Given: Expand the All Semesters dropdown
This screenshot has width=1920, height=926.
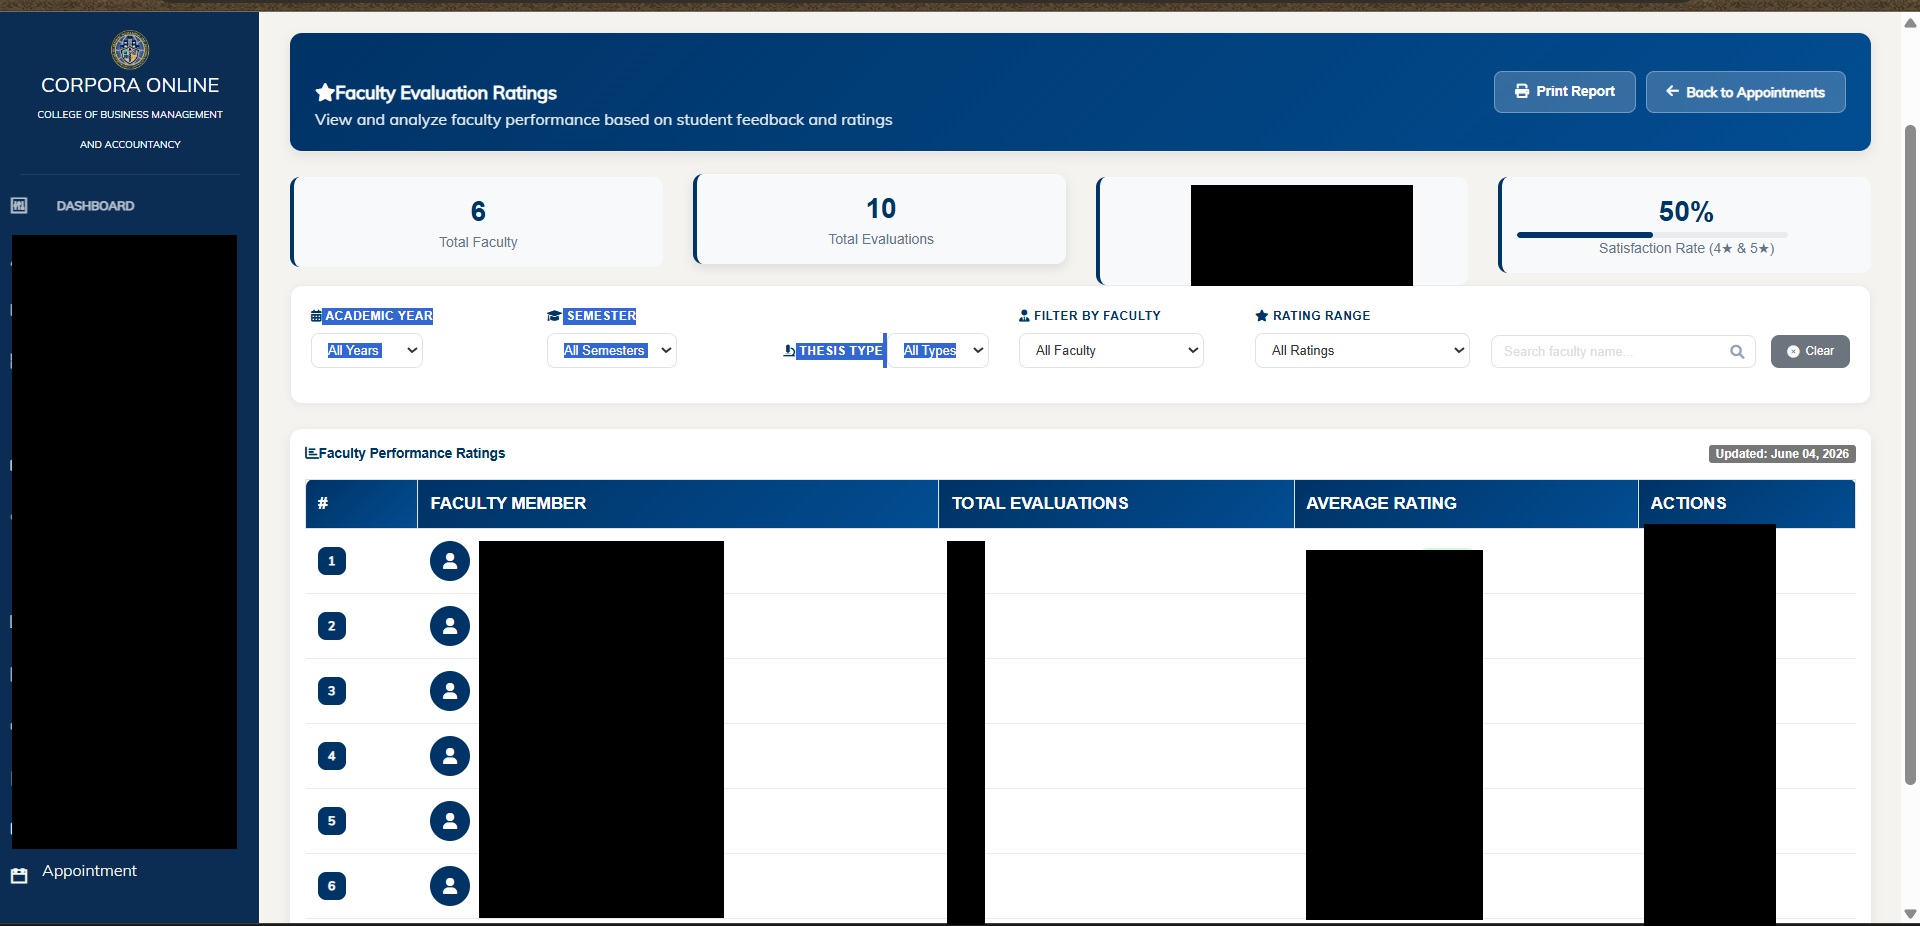Looking at the screenshot, I should [x=612, y=351].
